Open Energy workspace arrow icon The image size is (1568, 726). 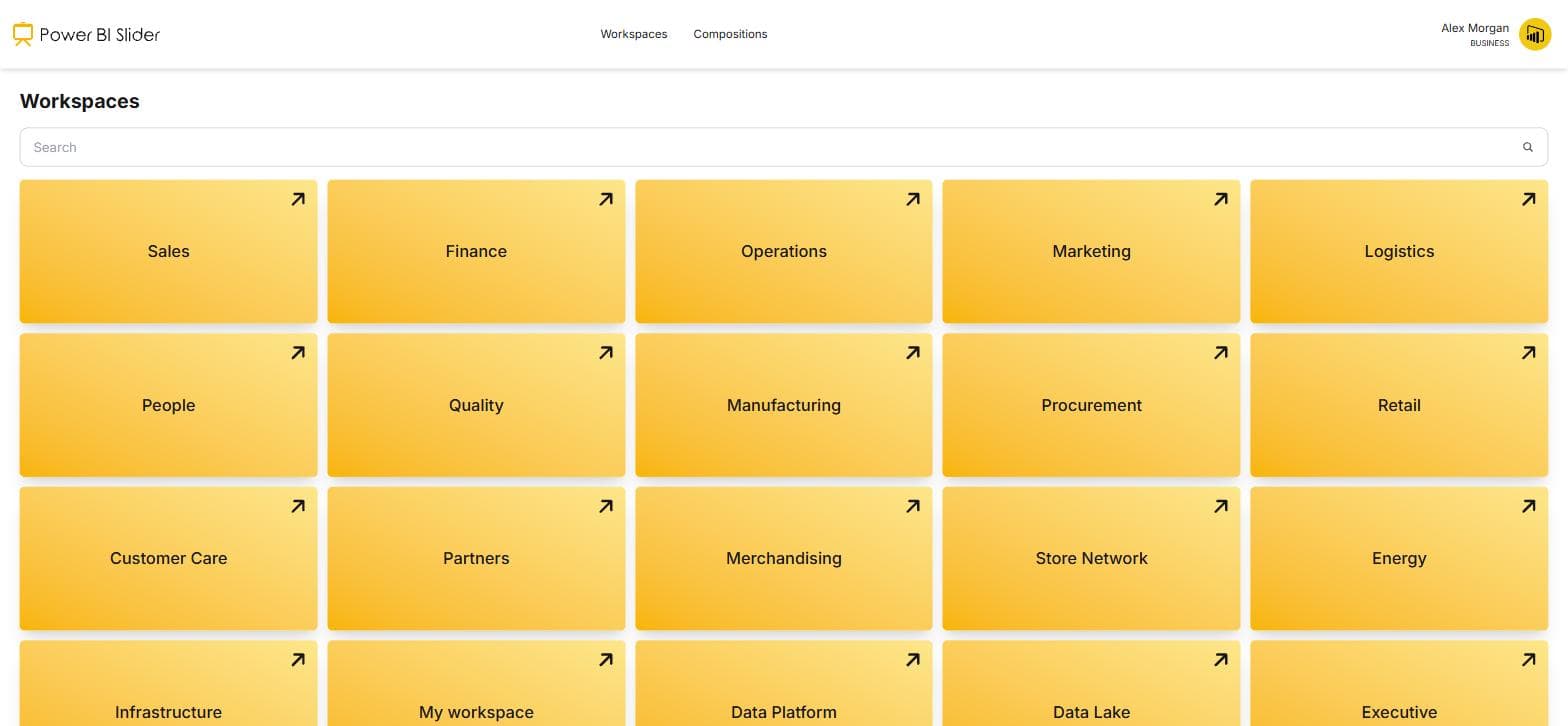pyautogui.click(x=1529, y=506)
